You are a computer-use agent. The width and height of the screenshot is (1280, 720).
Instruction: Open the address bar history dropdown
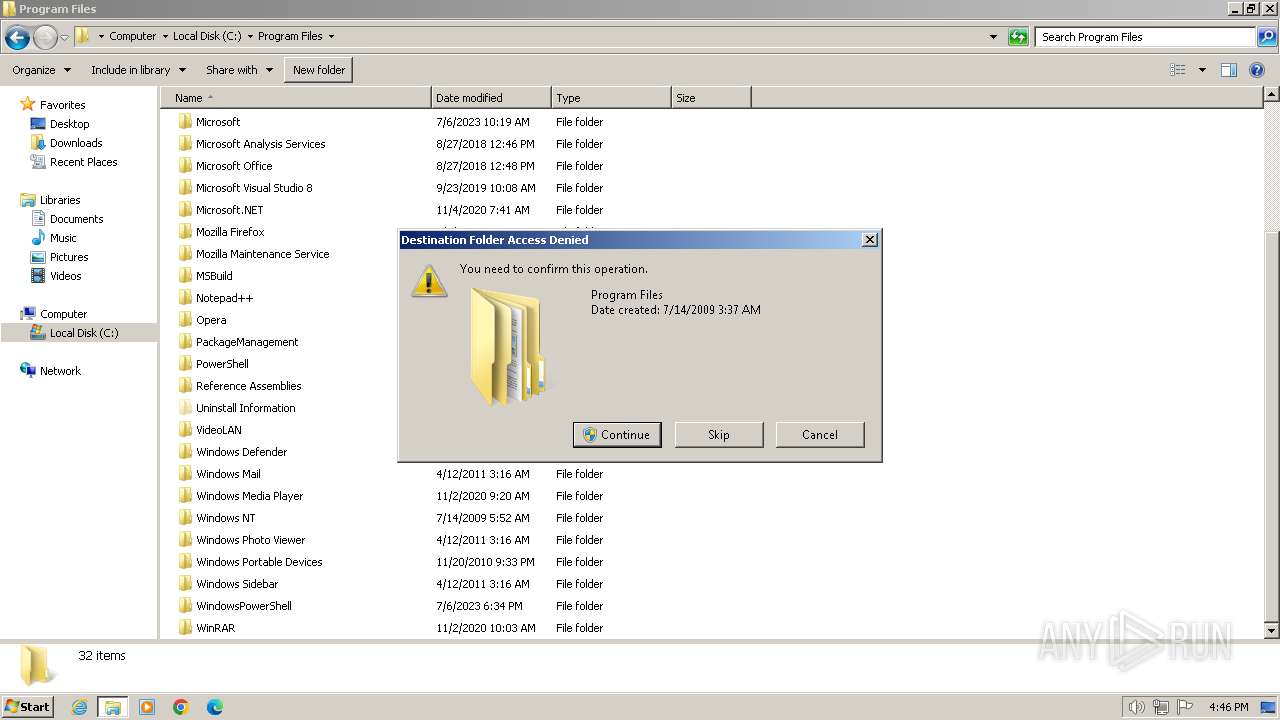point(993,37)
